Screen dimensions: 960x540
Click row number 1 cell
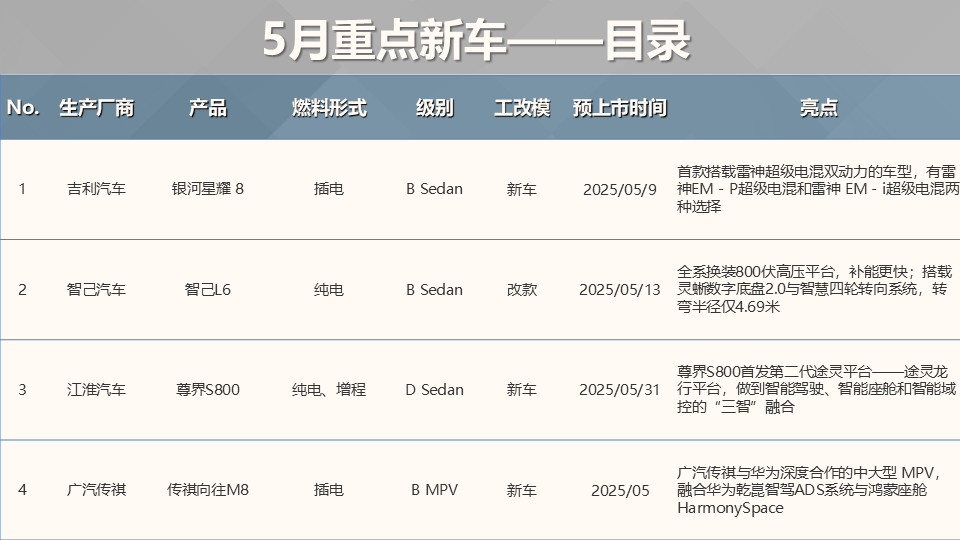(x=22, y=189)
